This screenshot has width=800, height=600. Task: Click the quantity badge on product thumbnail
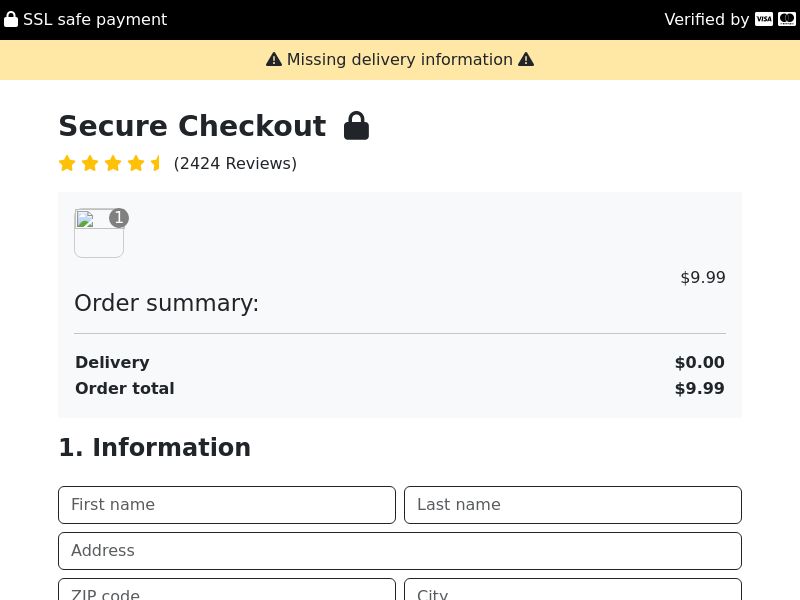point(119,218)
